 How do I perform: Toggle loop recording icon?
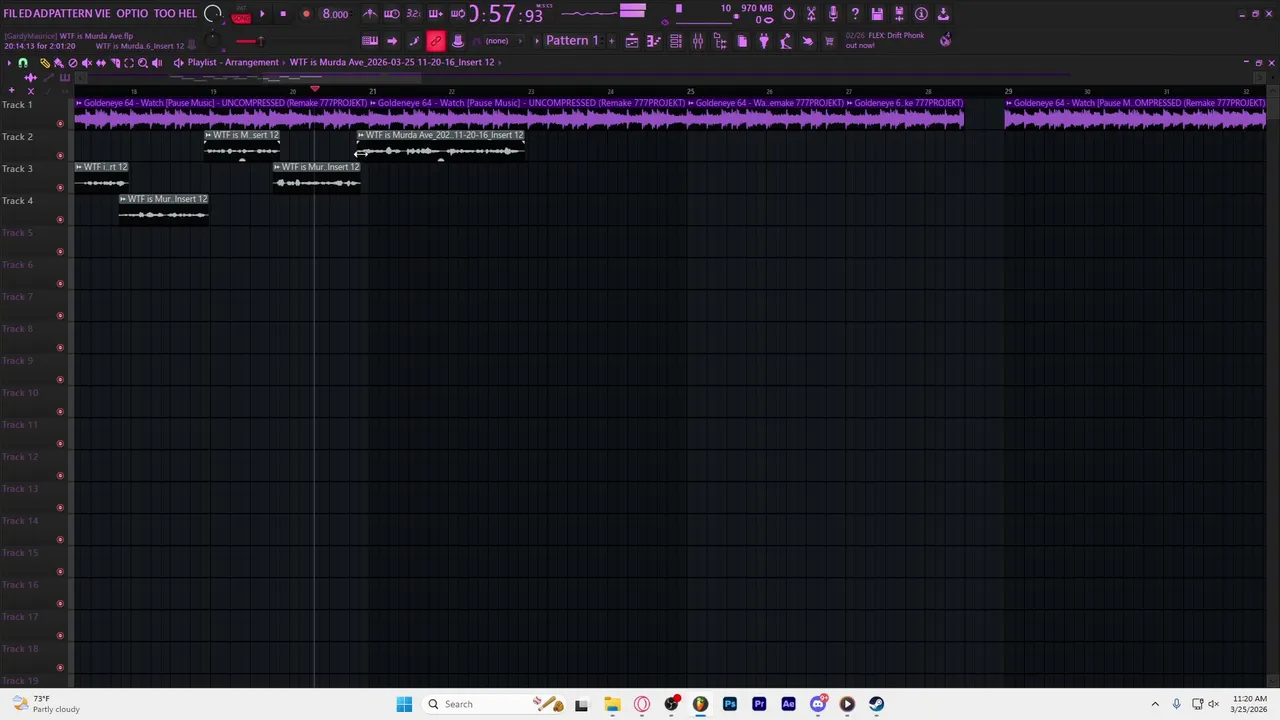(x=458, y=14)
